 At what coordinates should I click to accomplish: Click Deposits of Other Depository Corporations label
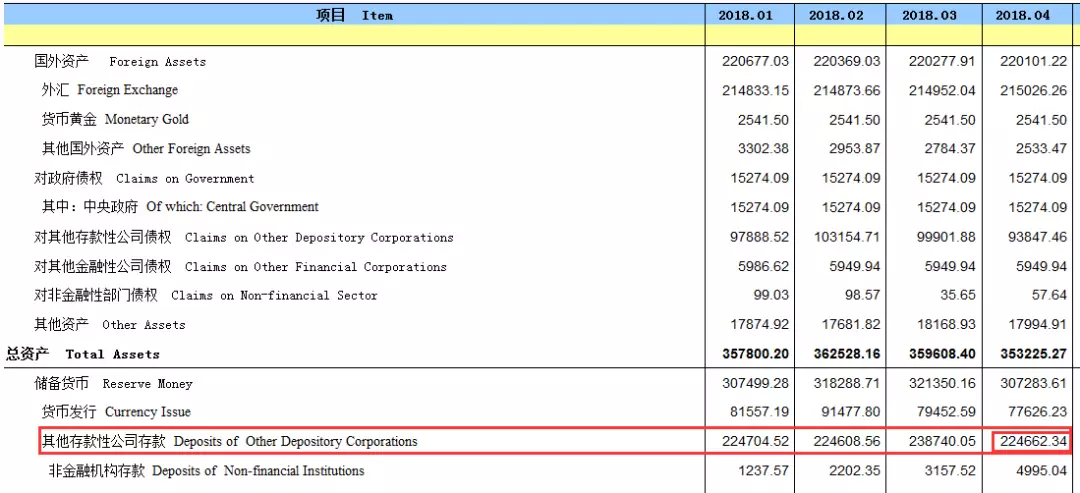click(229, 441)
